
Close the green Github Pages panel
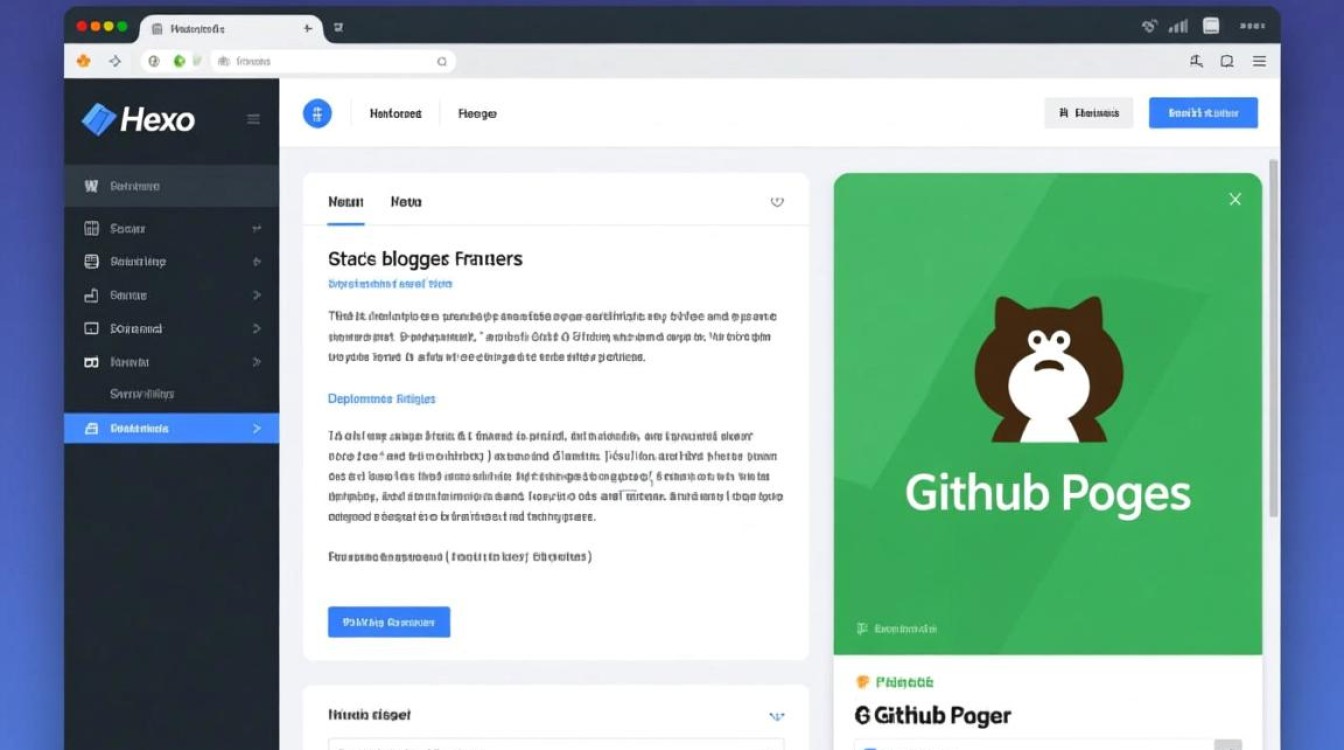coord(1235,199)
